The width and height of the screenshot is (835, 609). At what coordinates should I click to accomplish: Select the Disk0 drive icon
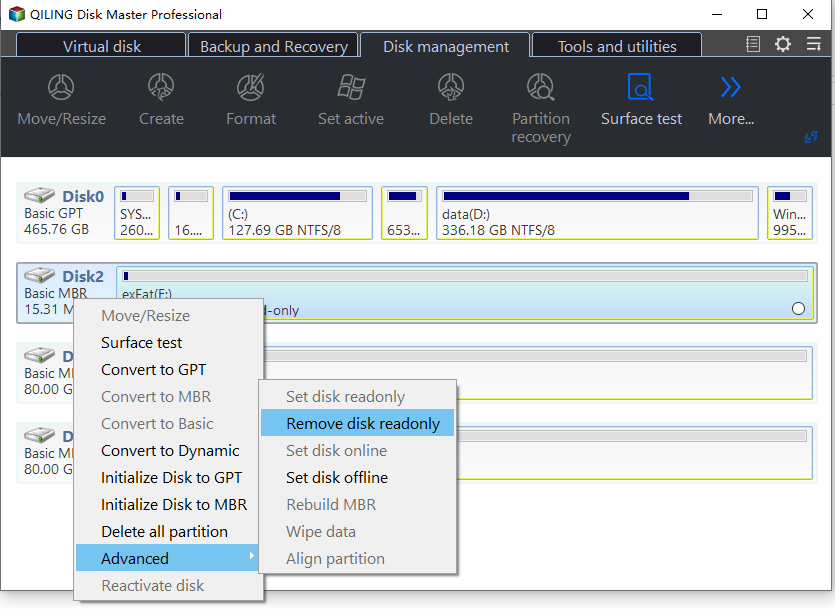point(39,195)
